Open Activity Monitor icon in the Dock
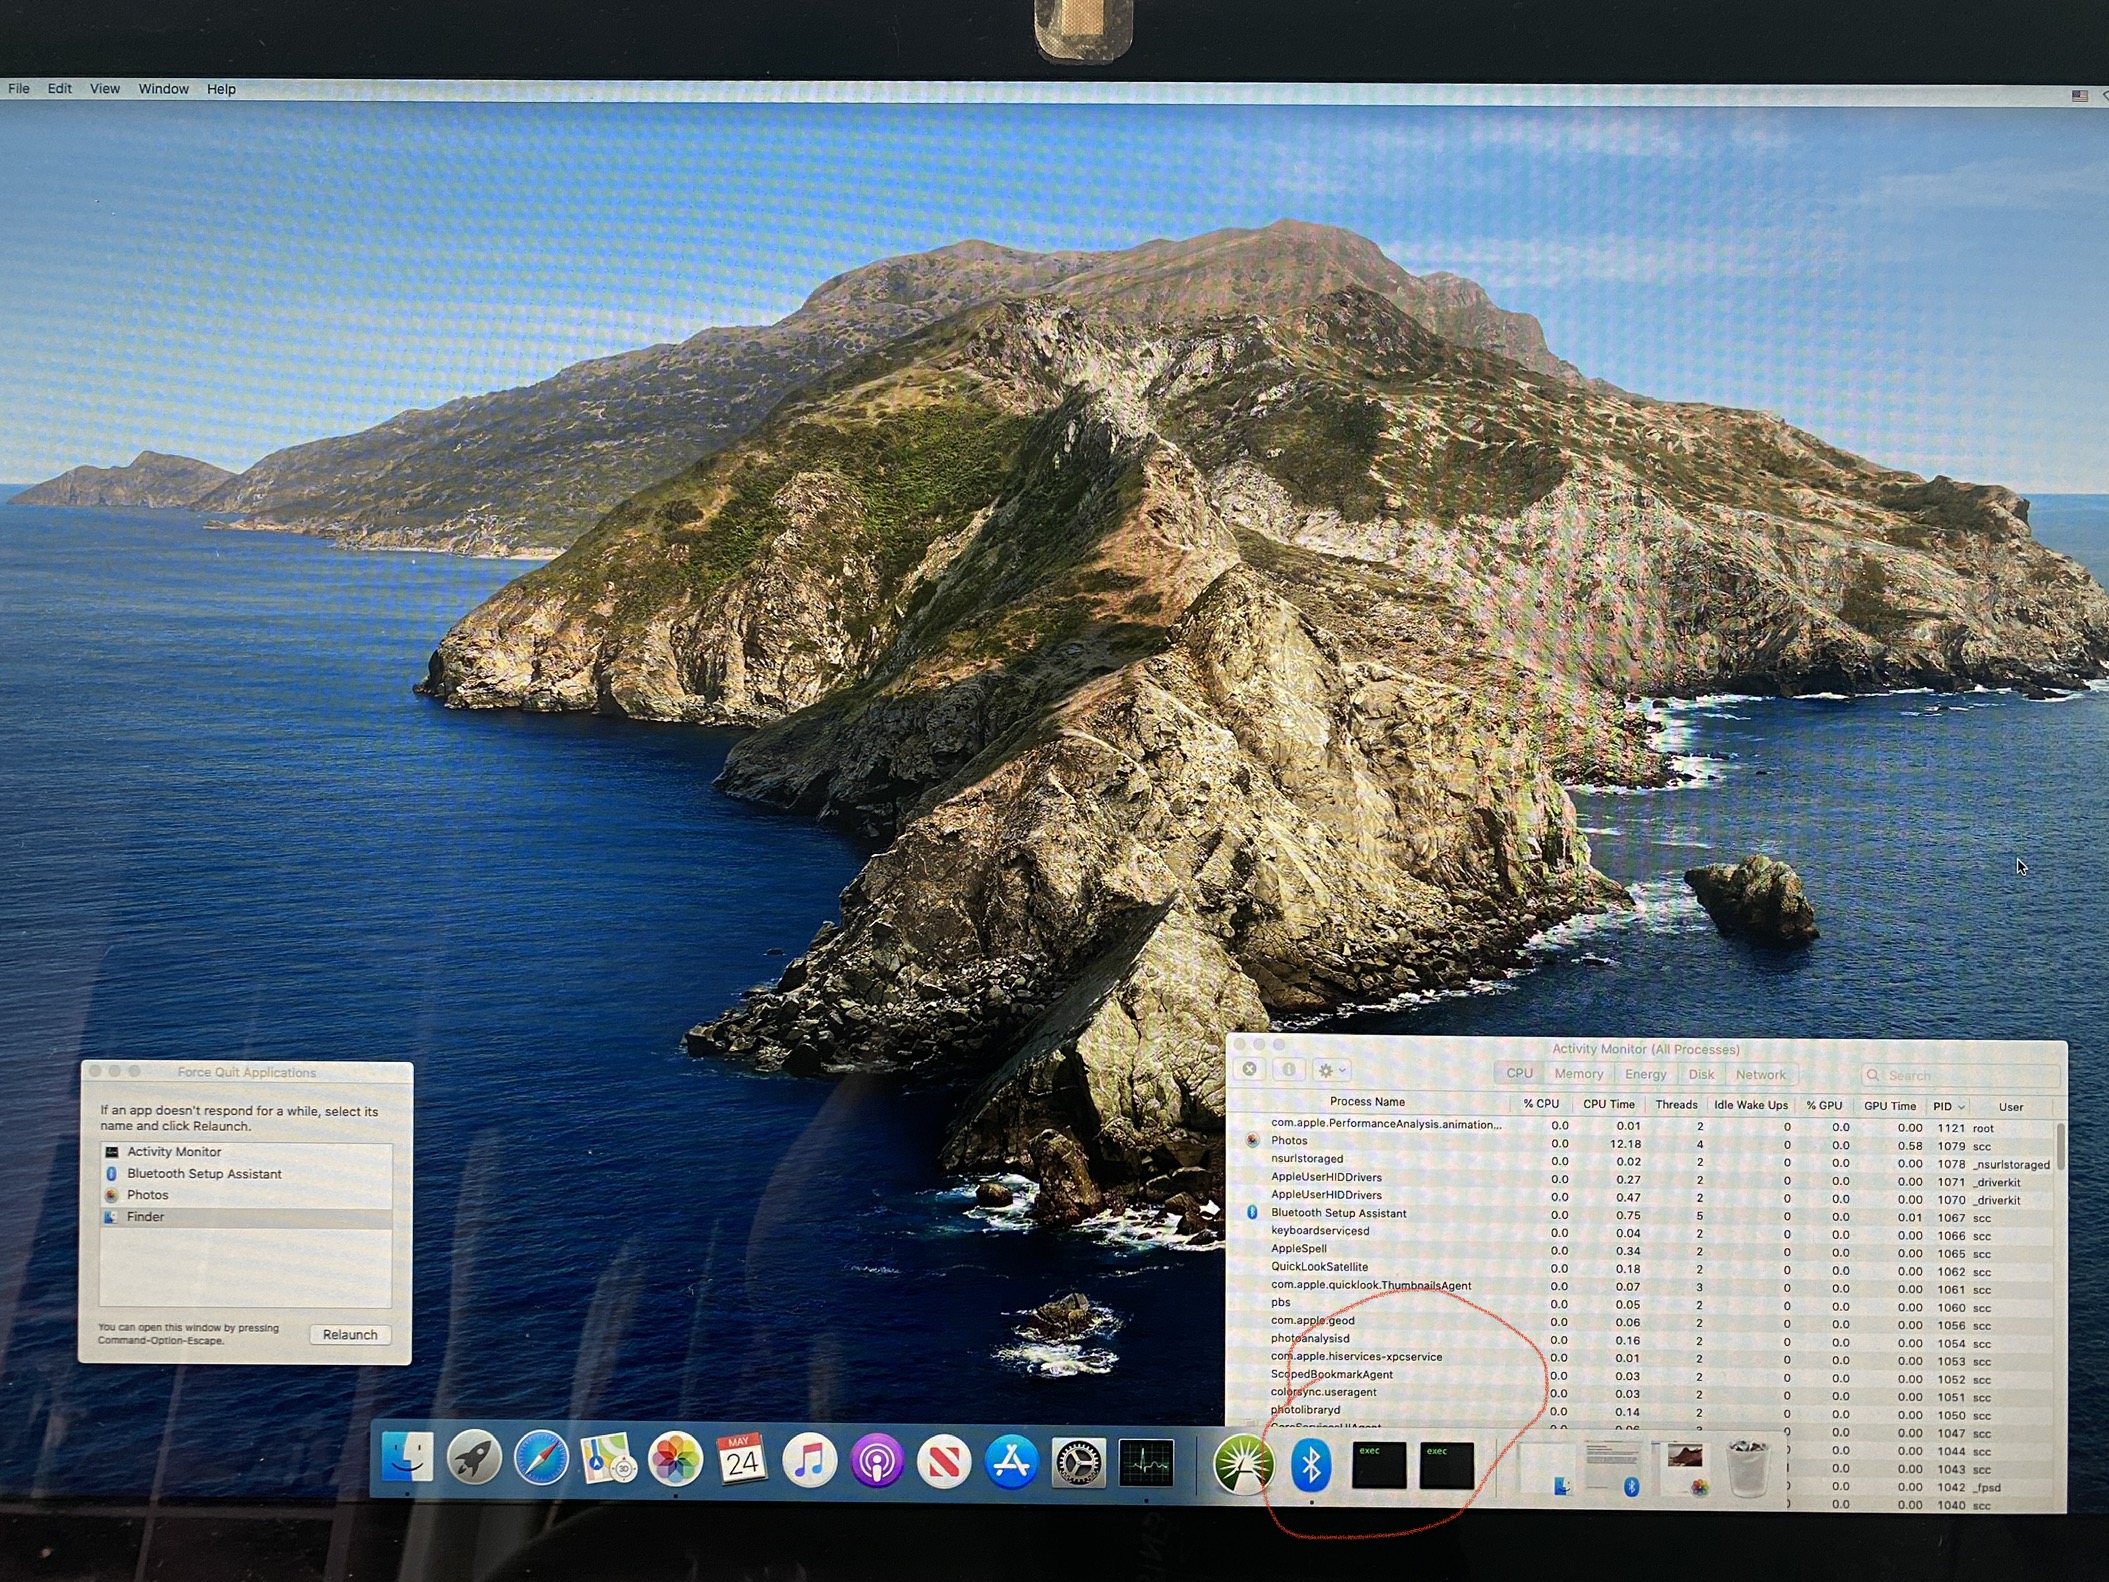 [1146, 1464]
